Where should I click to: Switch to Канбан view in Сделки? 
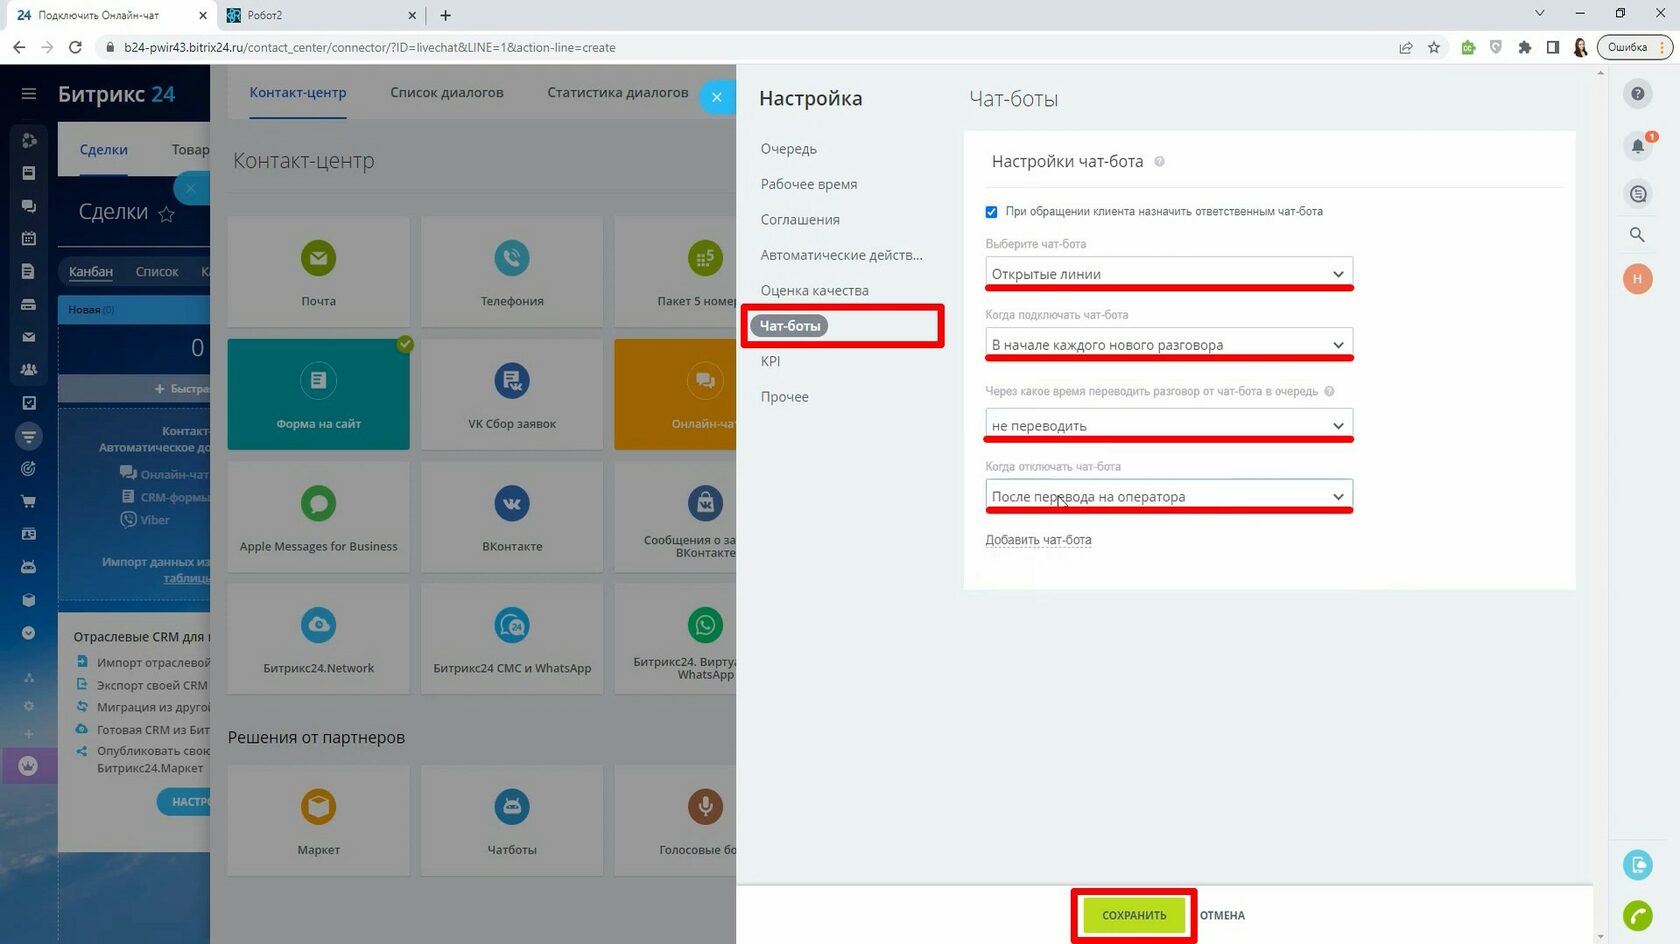[91, 272]
